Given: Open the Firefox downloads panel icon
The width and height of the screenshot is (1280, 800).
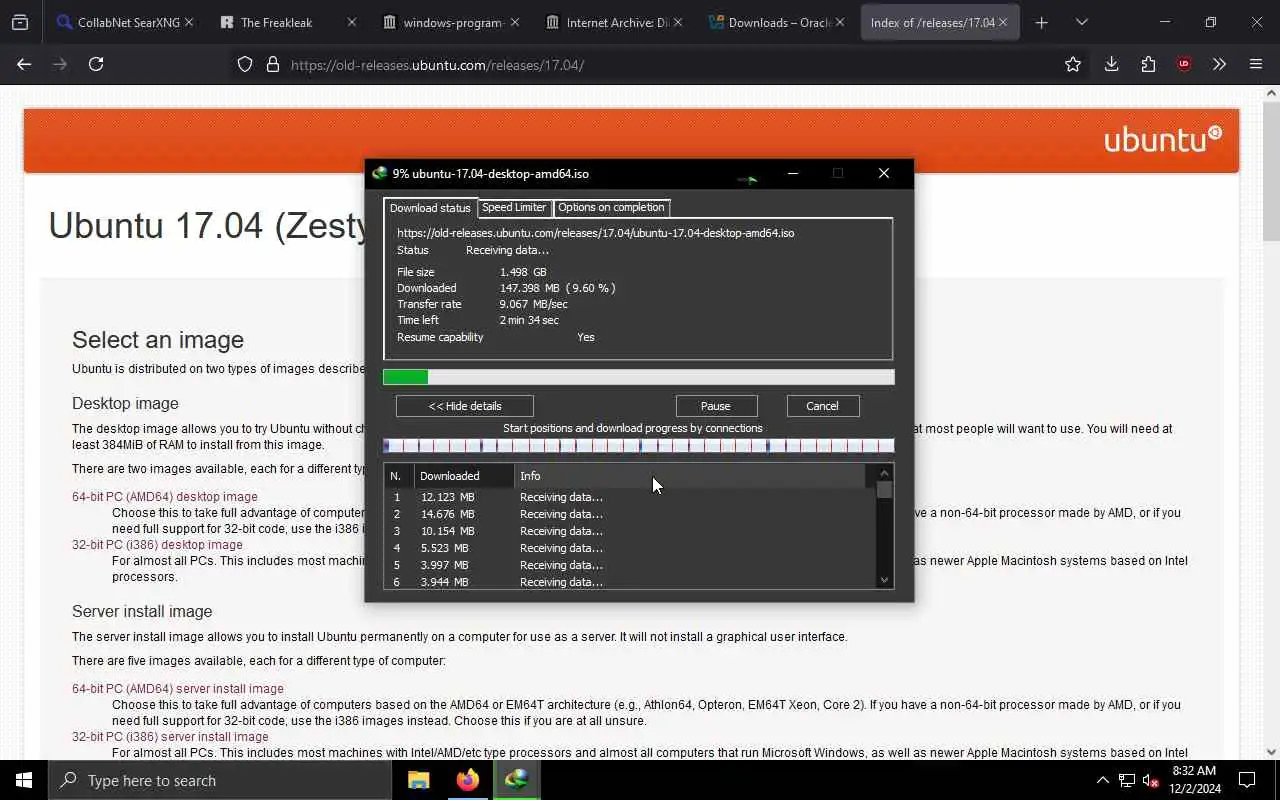Looking at the screenshot, I should pos(1111,64).
